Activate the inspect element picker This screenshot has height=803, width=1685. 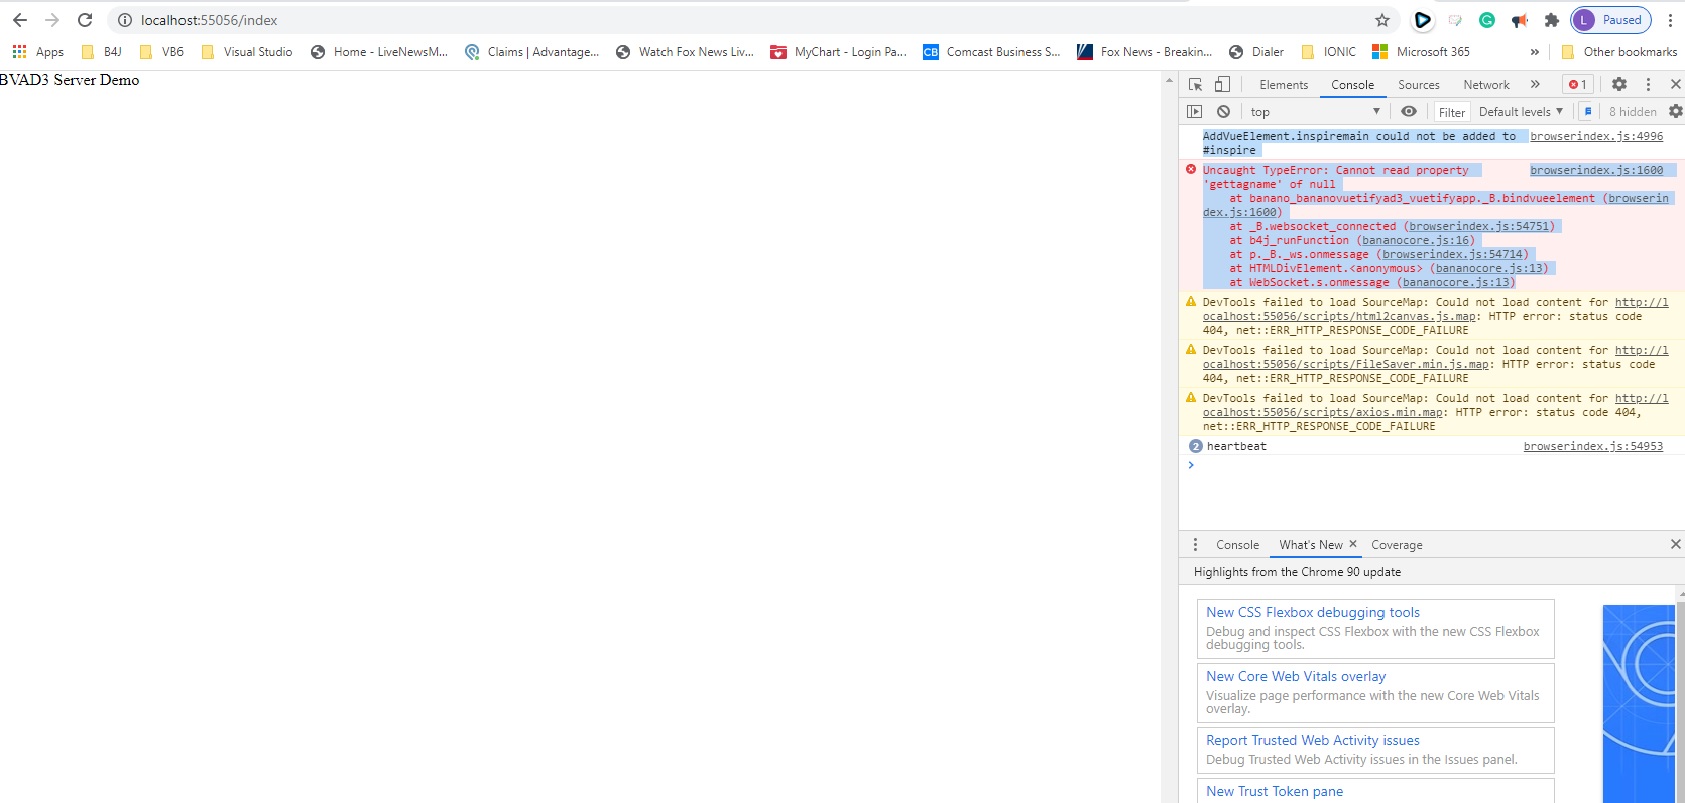[1195, 84]
